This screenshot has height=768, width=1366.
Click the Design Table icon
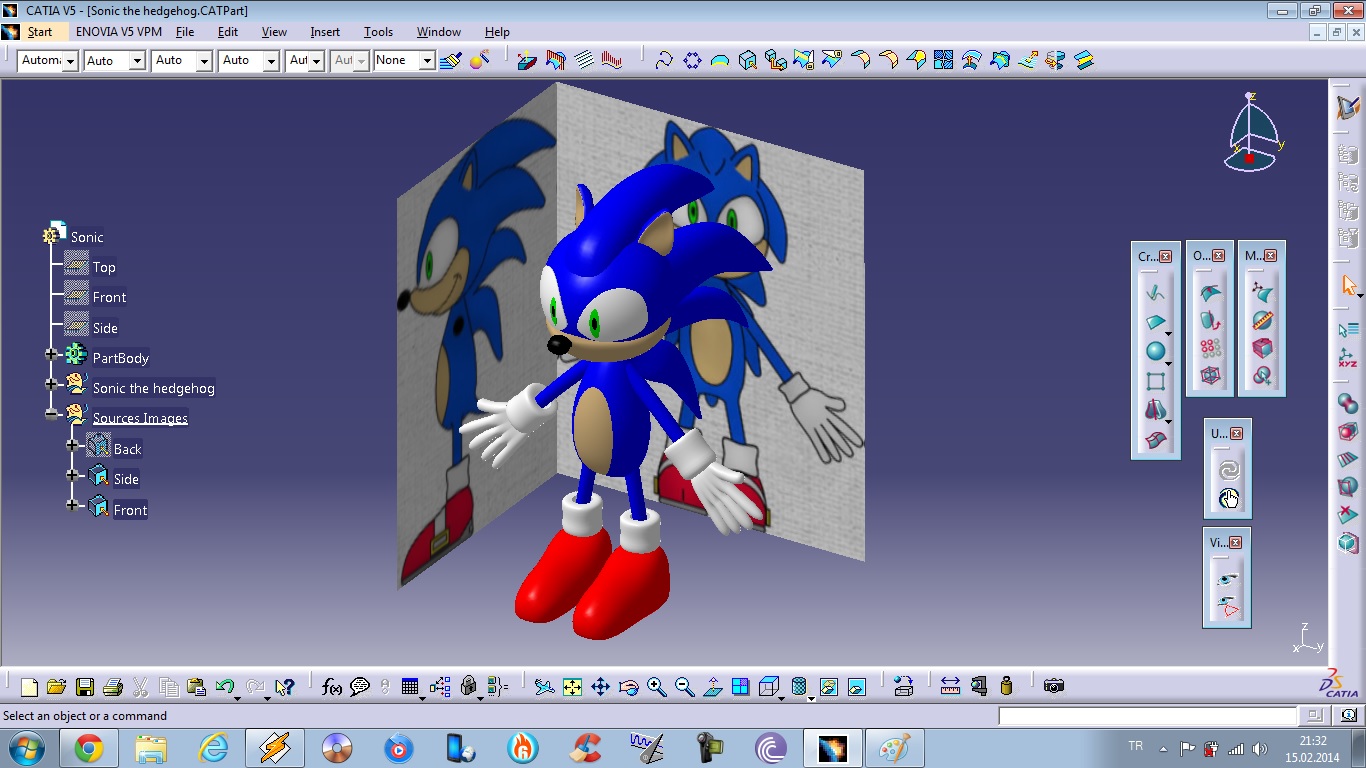(x=410, y=687)
